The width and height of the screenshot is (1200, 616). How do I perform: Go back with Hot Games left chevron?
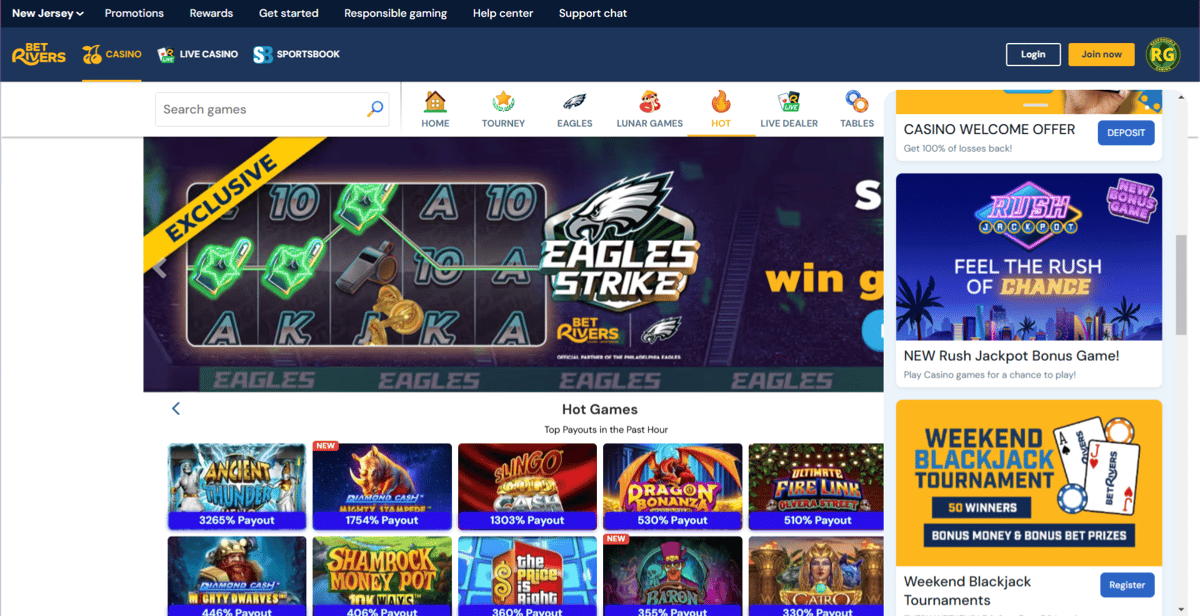[x=176, y=408]
